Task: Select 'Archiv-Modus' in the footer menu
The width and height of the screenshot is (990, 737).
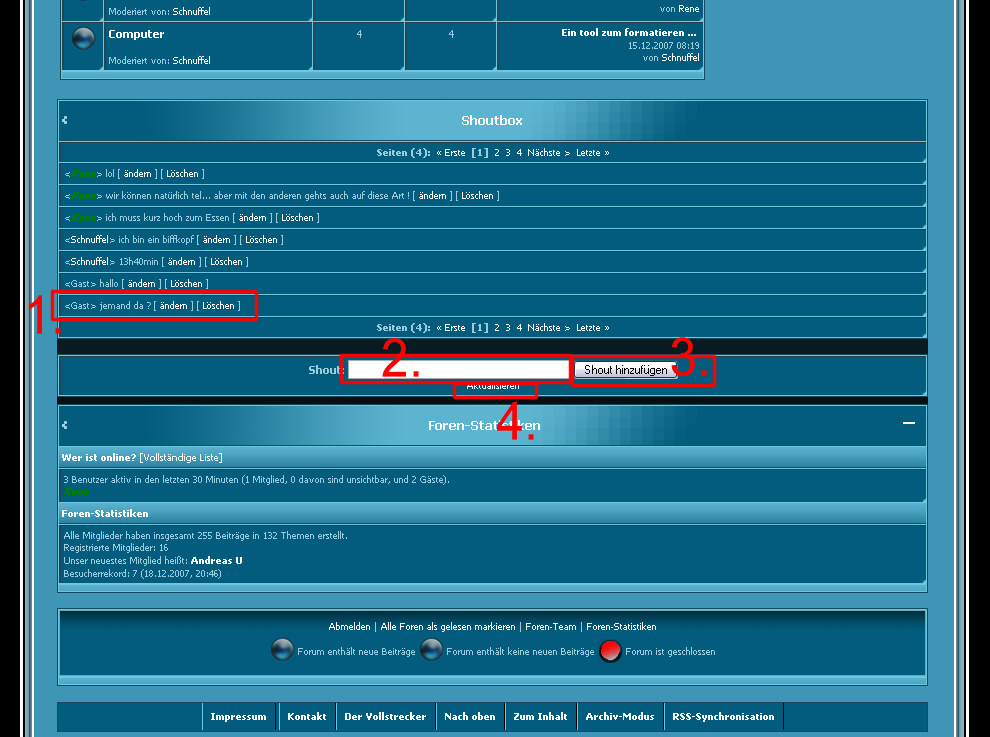Action: (x=619, y=717)
